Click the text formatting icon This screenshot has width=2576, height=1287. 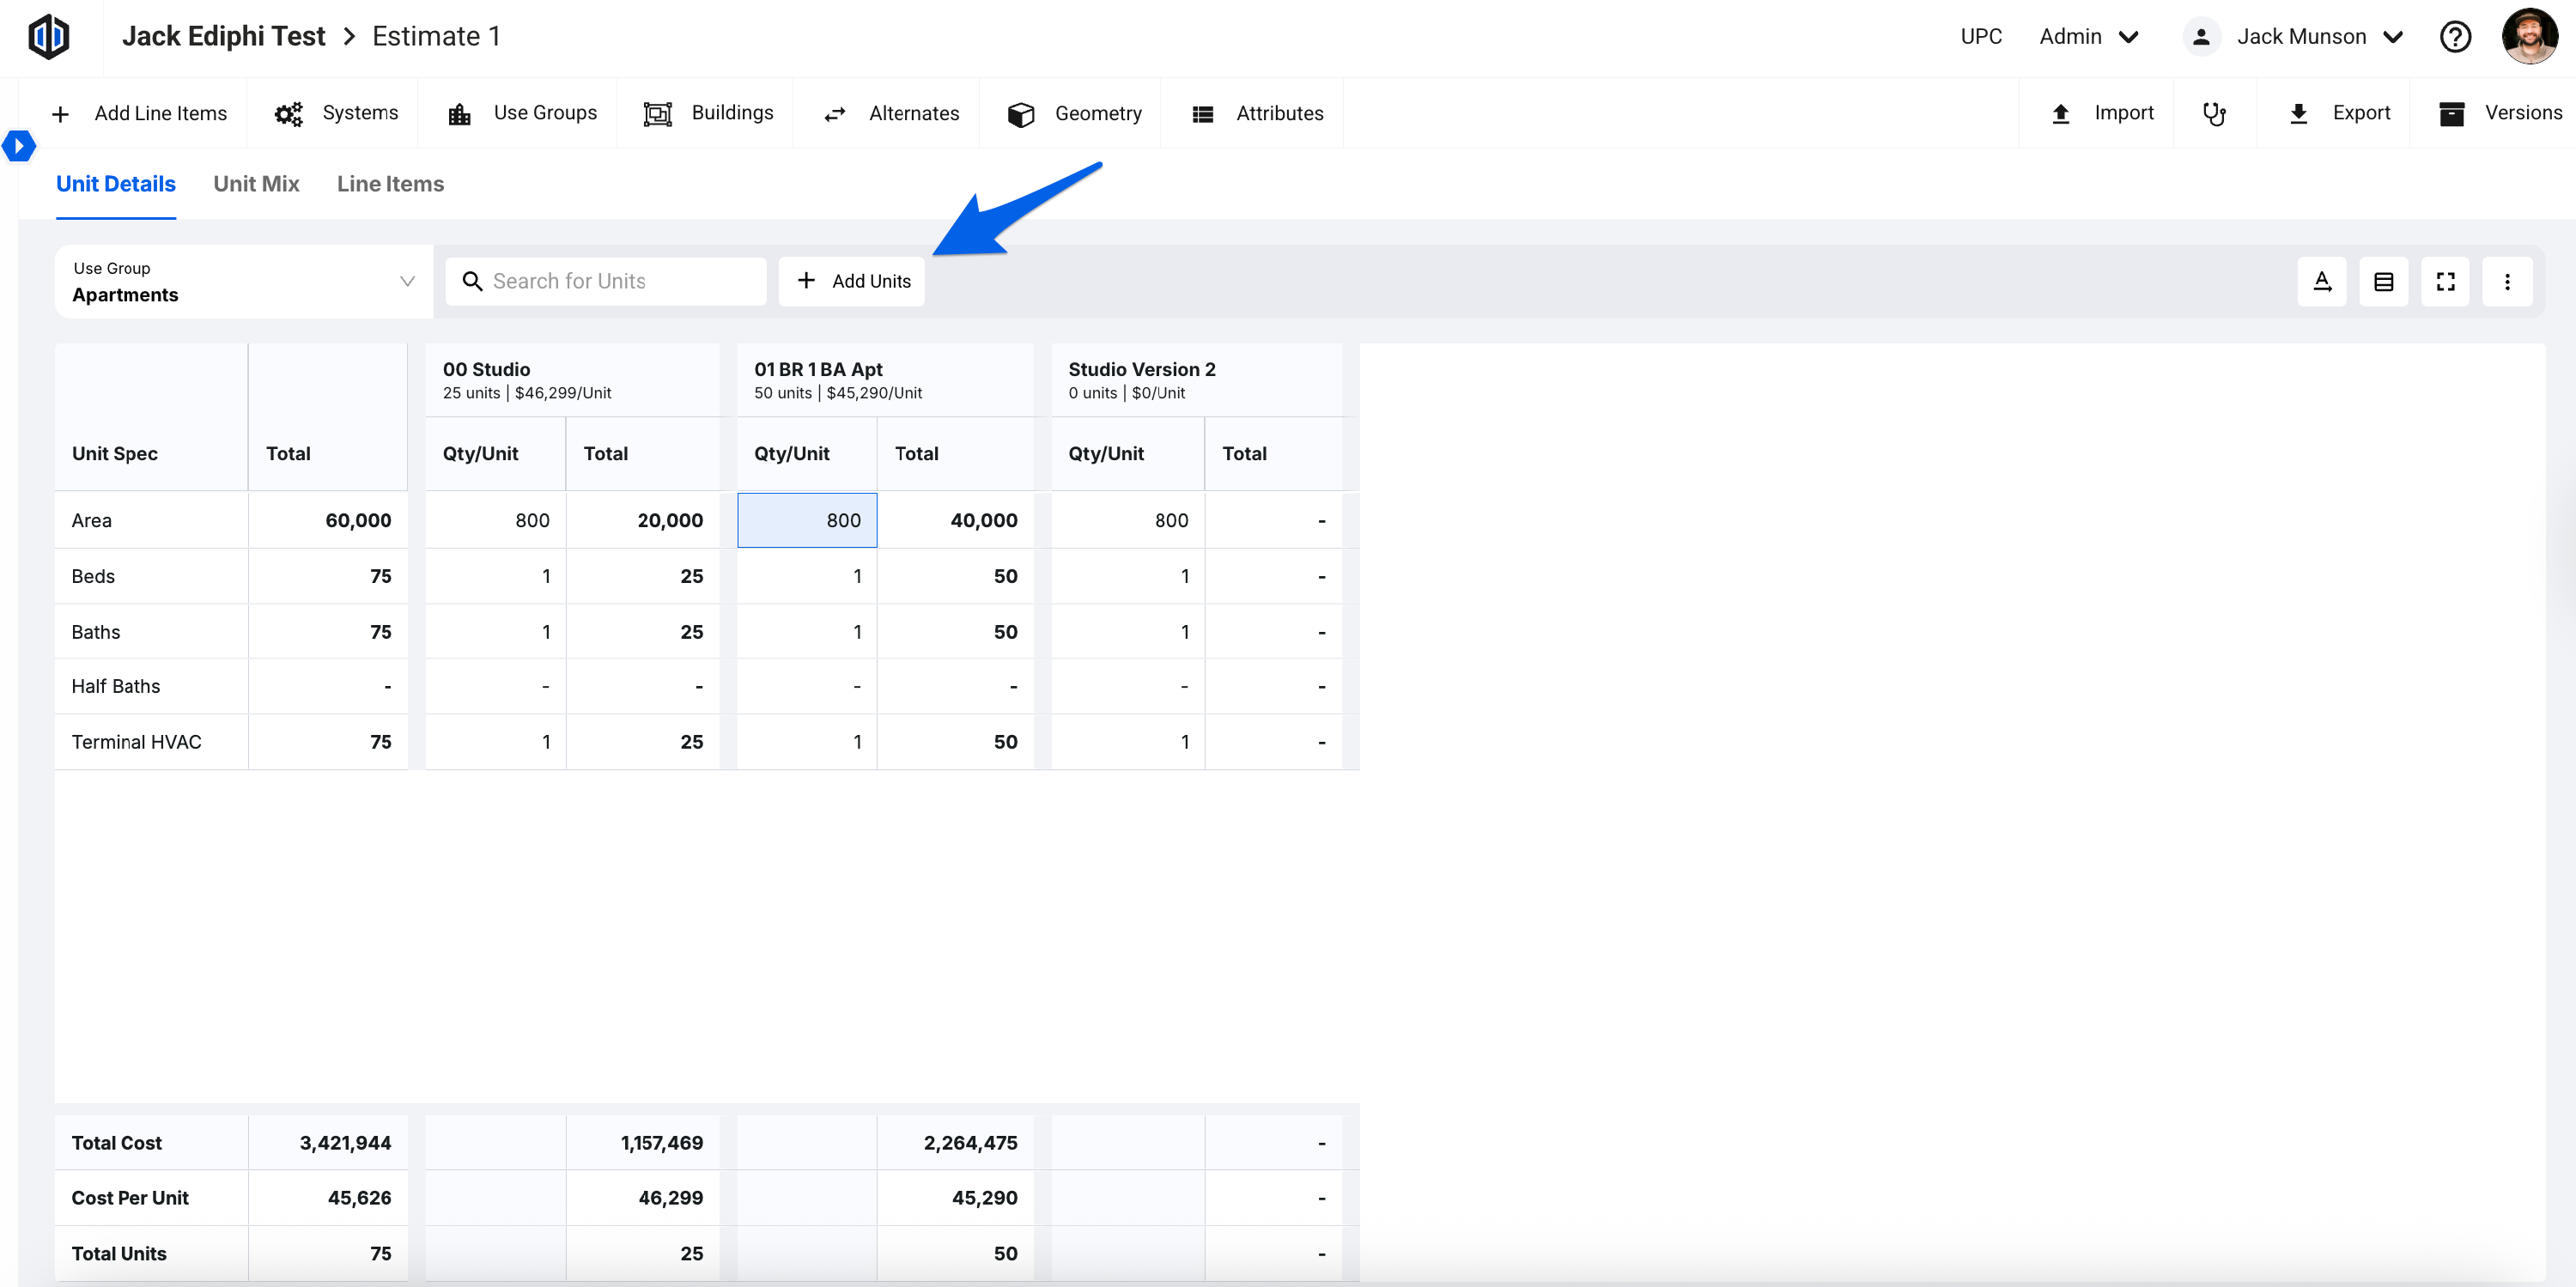pos(2322,282)
